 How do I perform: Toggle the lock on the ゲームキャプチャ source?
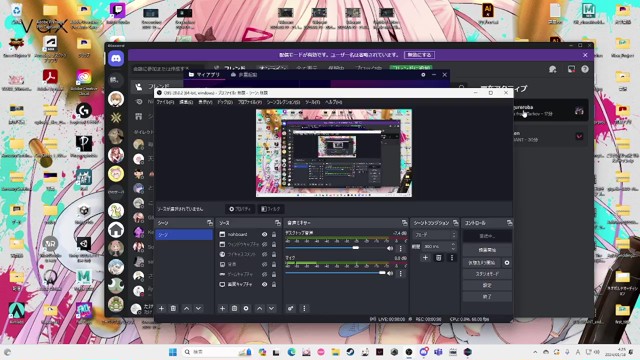tap(274, 274)
